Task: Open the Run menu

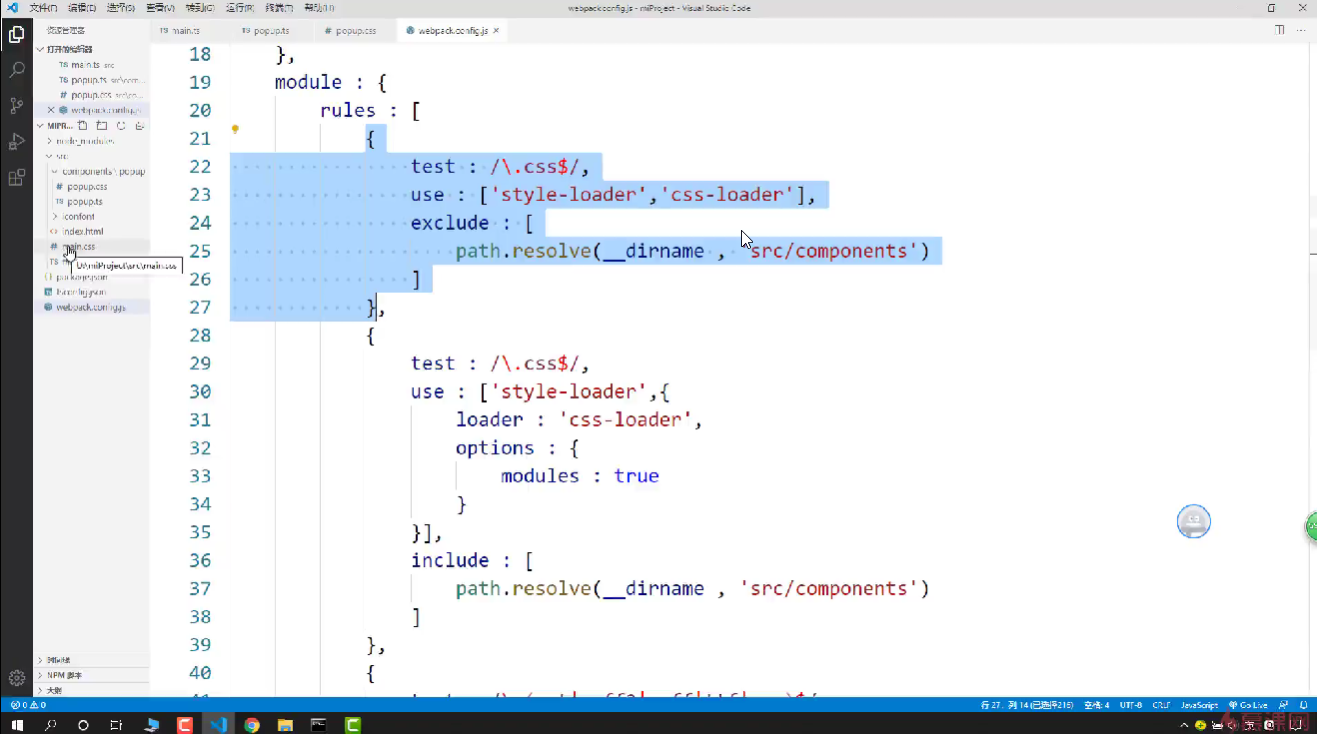Action: pyautogui.click(x=239, y=7)
